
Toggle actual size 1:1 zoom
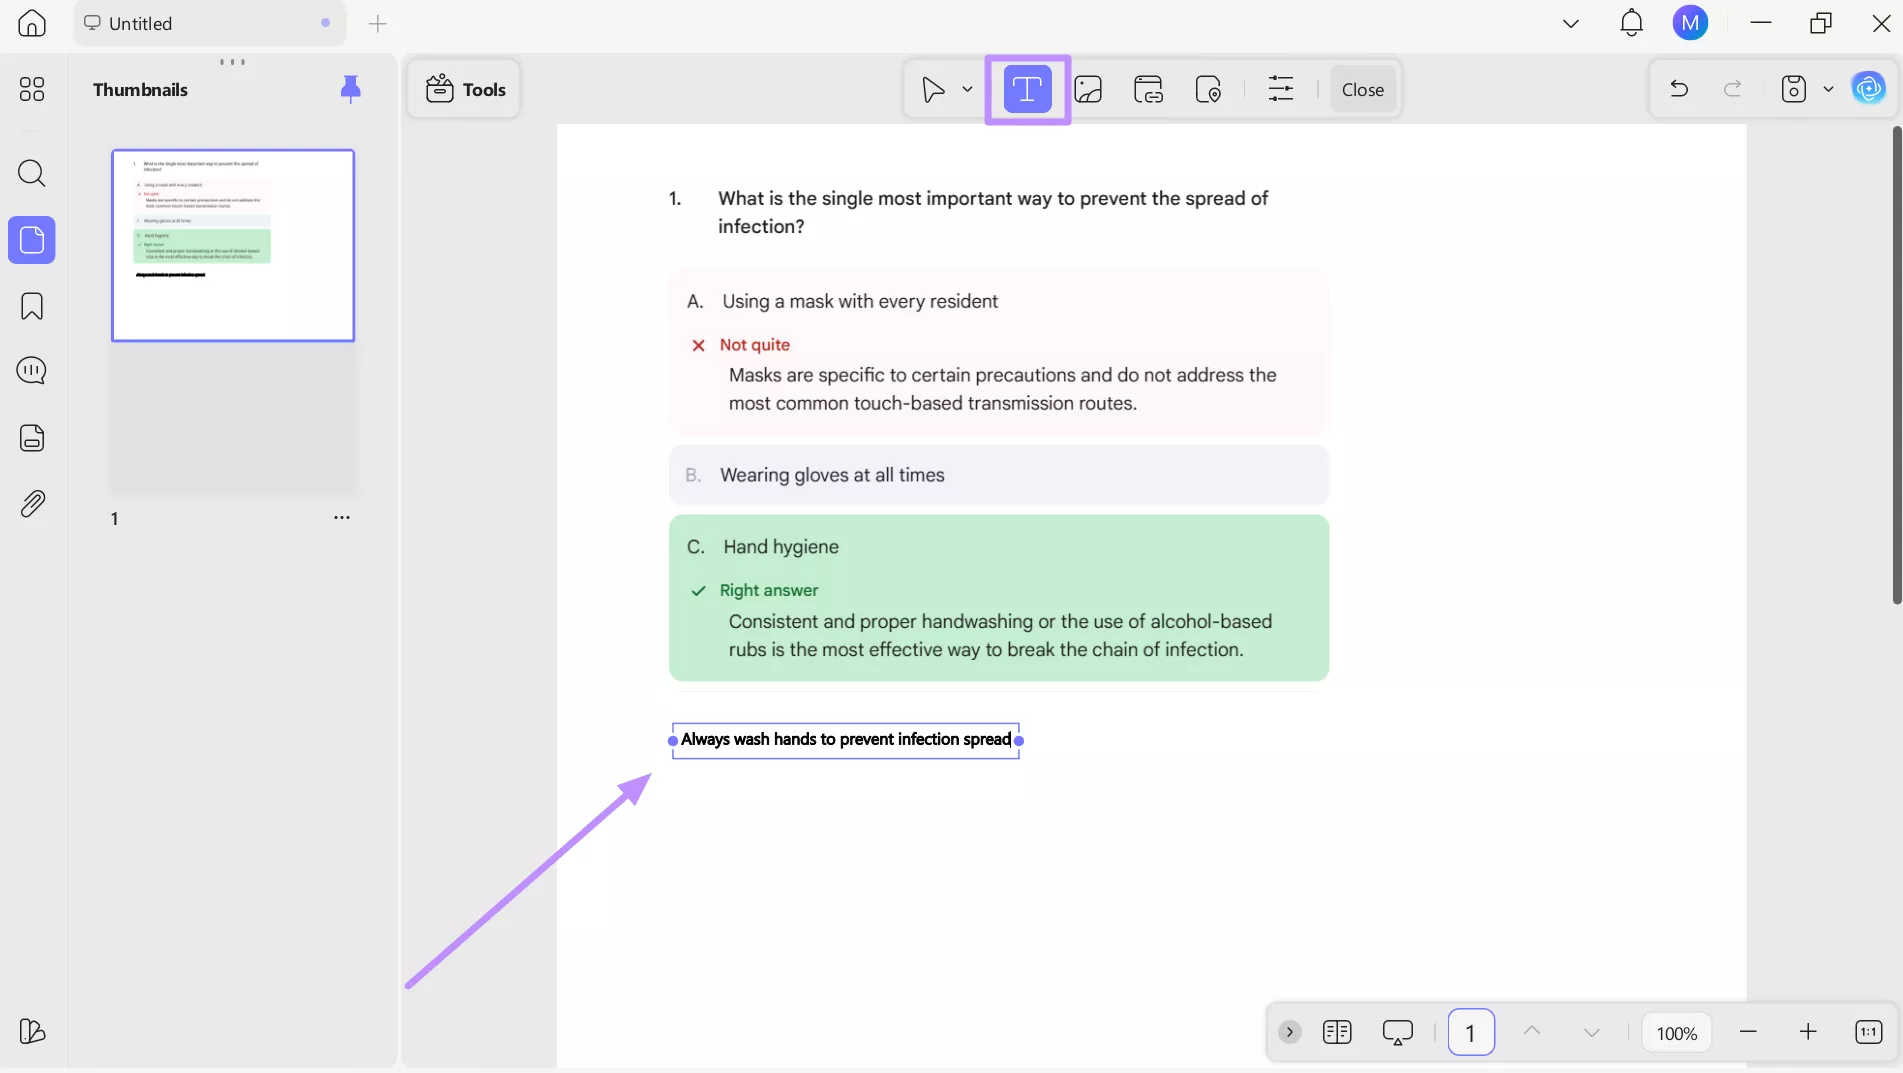(x=1868, y=1032)
